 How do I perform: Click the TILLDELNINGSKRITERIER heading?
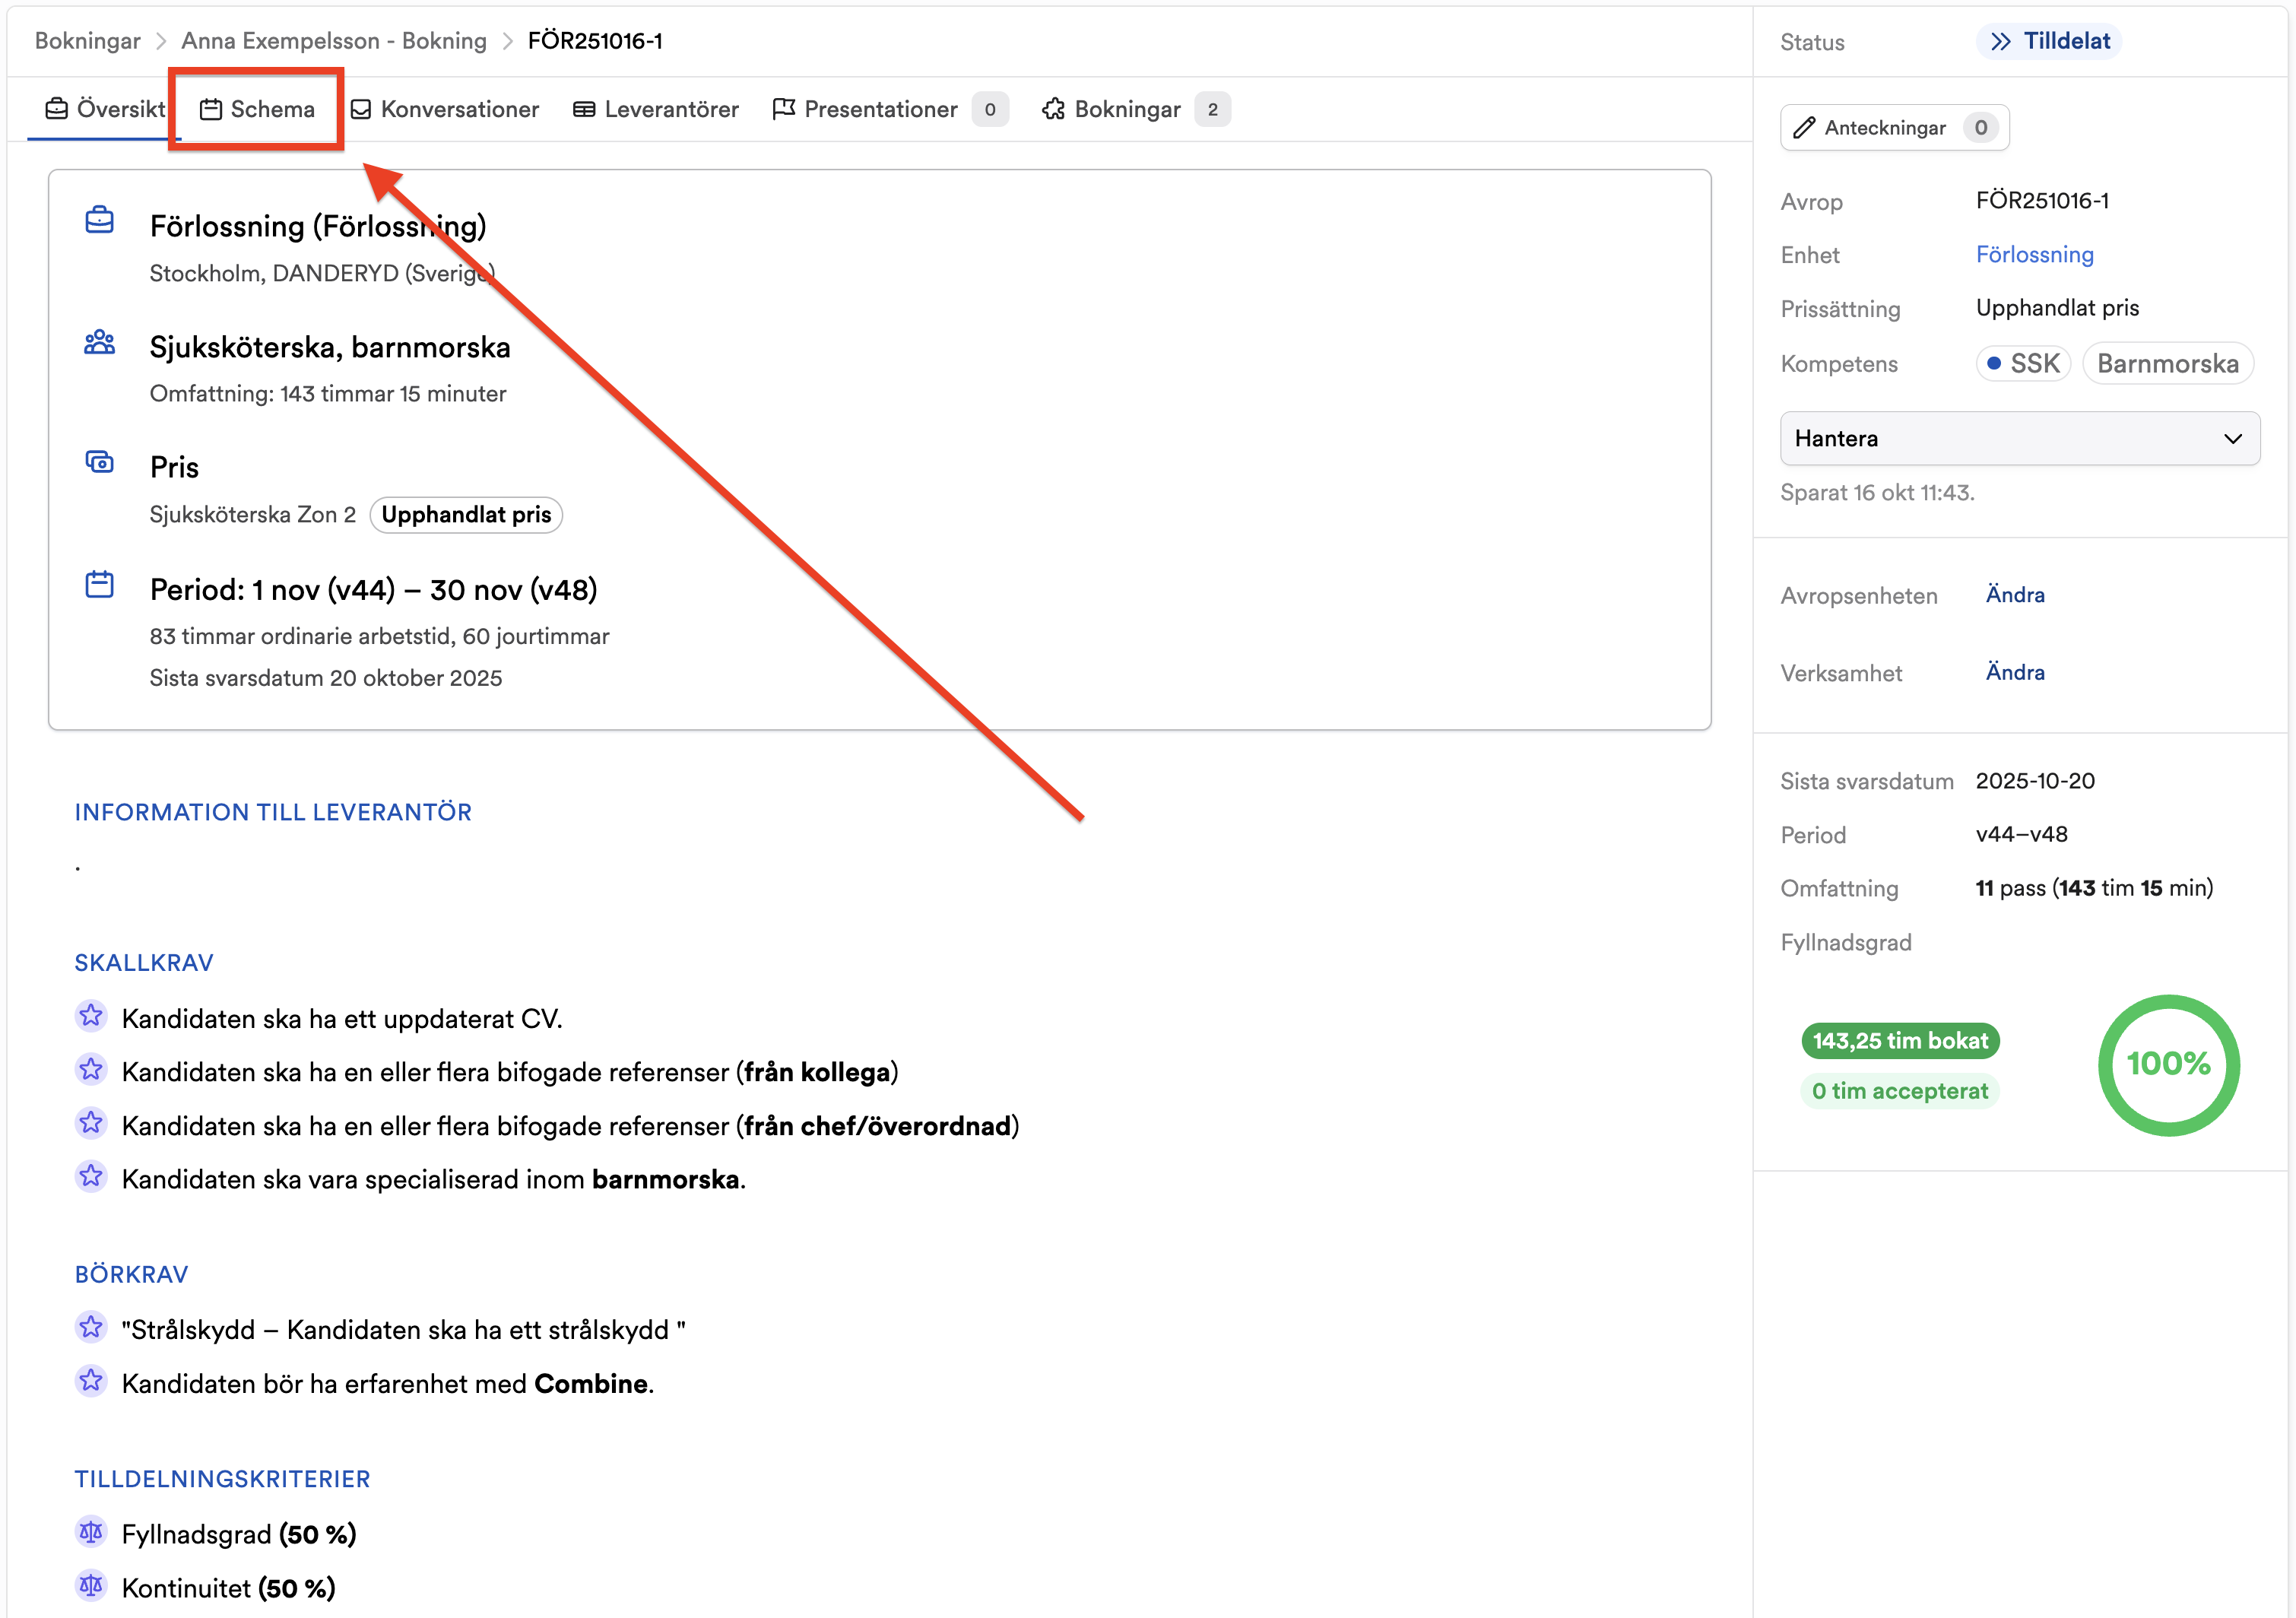pos(222,1479)
